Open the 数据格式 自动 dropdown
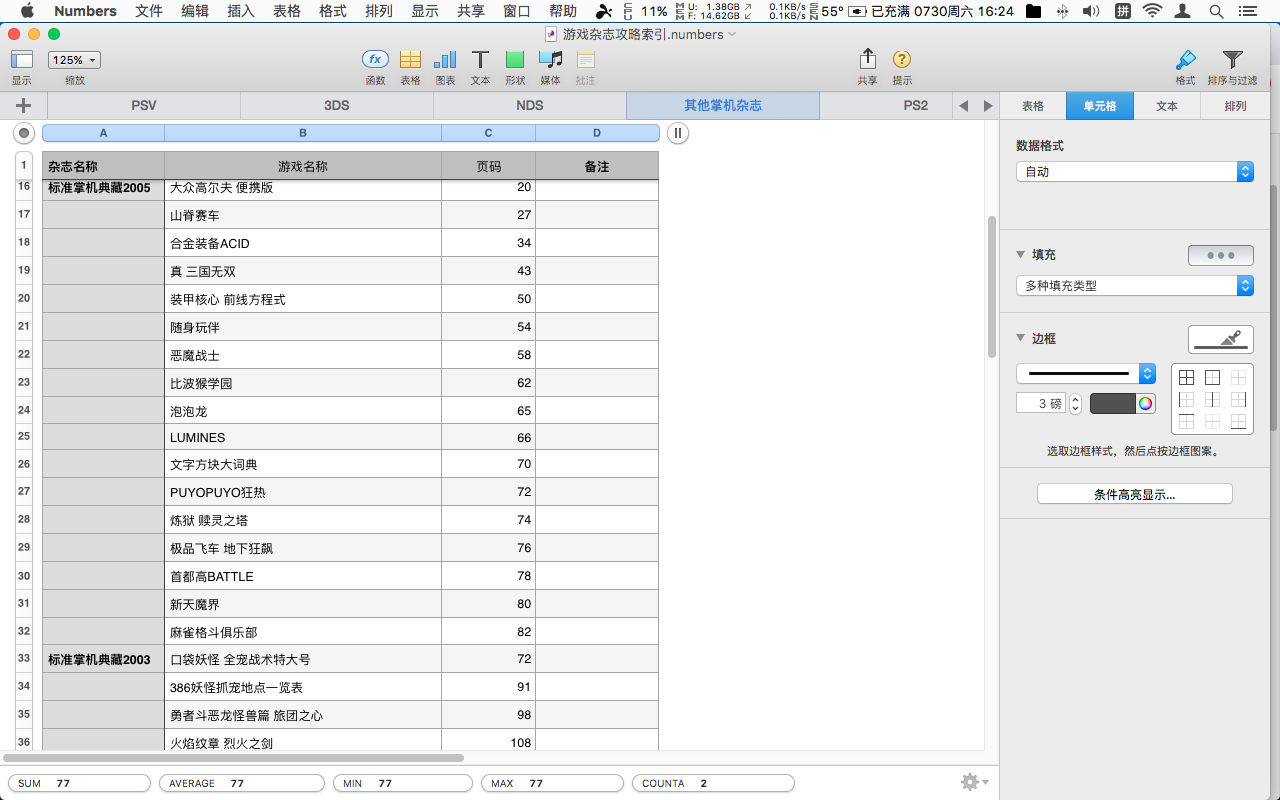Screen dimensions: 1280x800 coord(1134,172)
